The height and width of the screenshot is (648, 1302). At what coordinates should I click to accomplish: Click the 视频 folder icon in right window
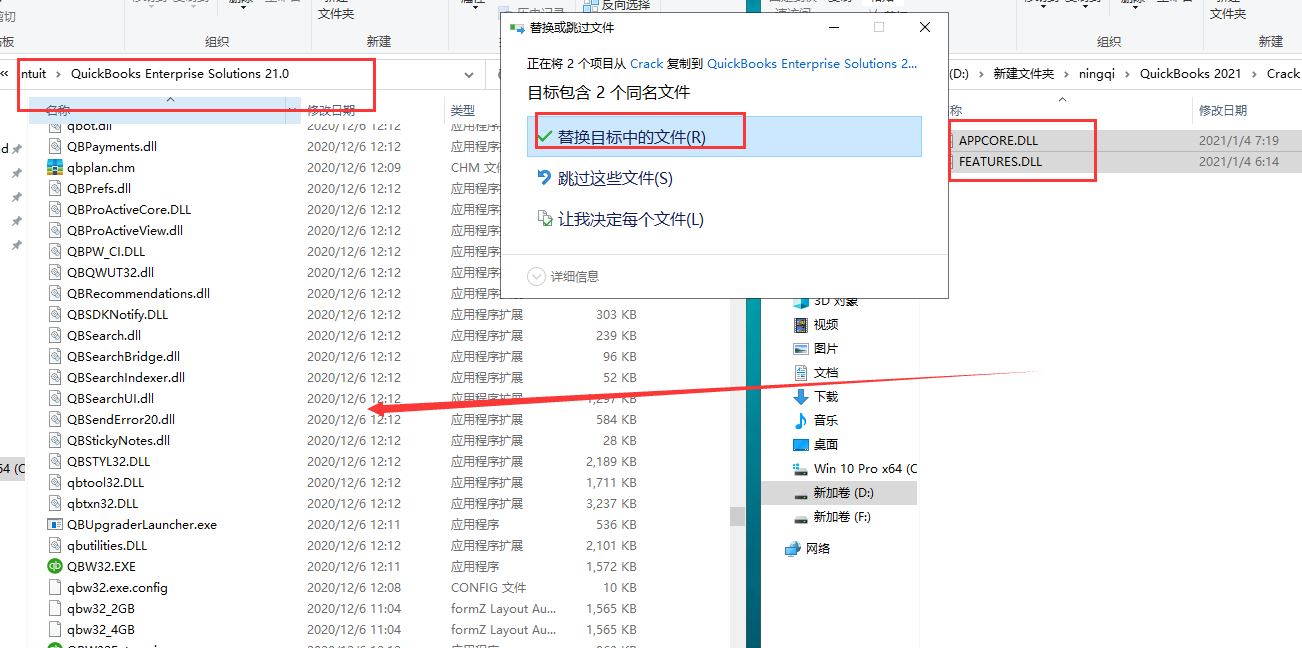pos(800,325)
